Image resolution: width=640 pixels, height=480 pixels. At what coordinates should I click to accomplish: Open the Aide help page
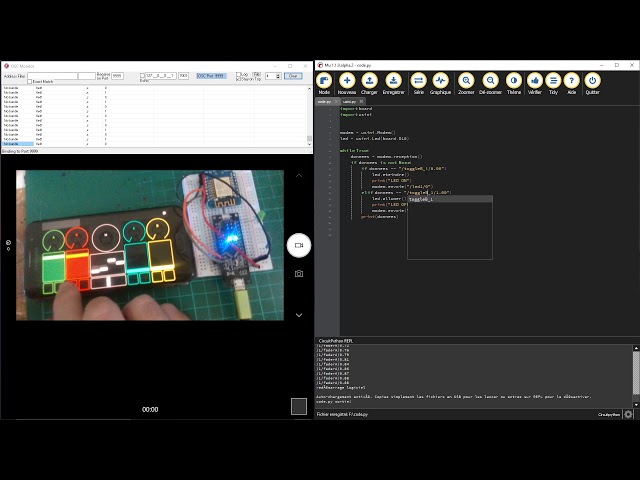pos(571,84)
